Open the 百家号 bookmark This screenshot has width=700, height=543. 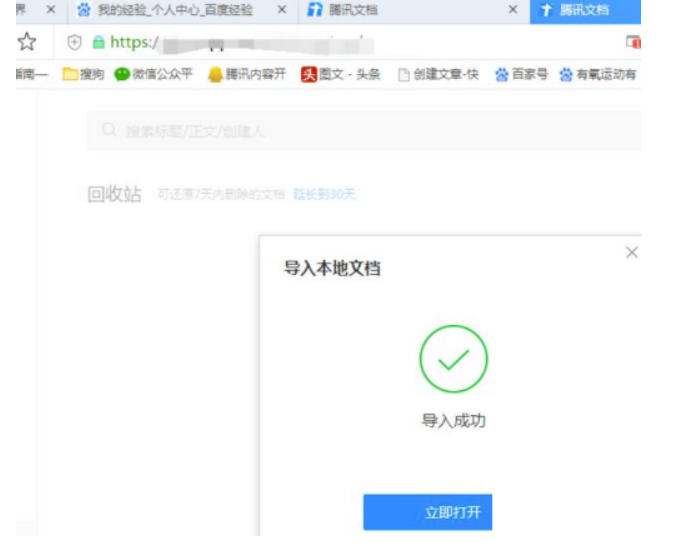[x=521, y=74]
